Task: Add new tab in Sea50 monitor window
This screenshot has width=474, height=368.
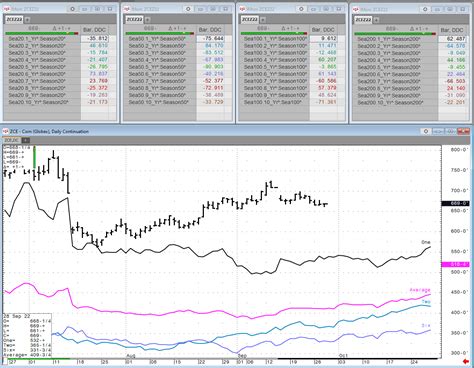Action: pyautogui.click(x=148, y=20)
